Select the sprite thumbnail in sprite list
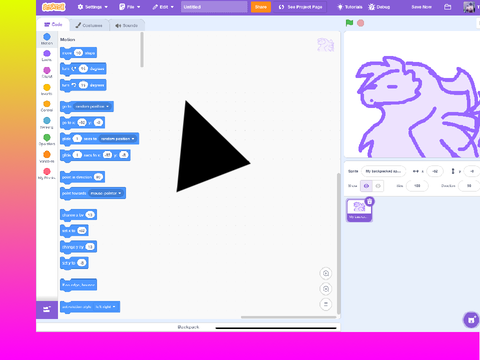This screenshot has width=480, height=360. [359, 210]
